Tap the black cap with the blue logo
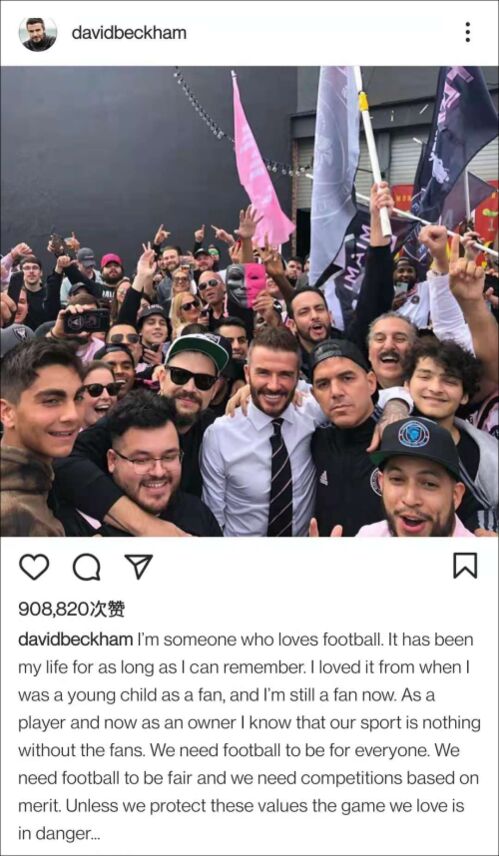Screen dimensions: 499x856 (x=418, y=443)
